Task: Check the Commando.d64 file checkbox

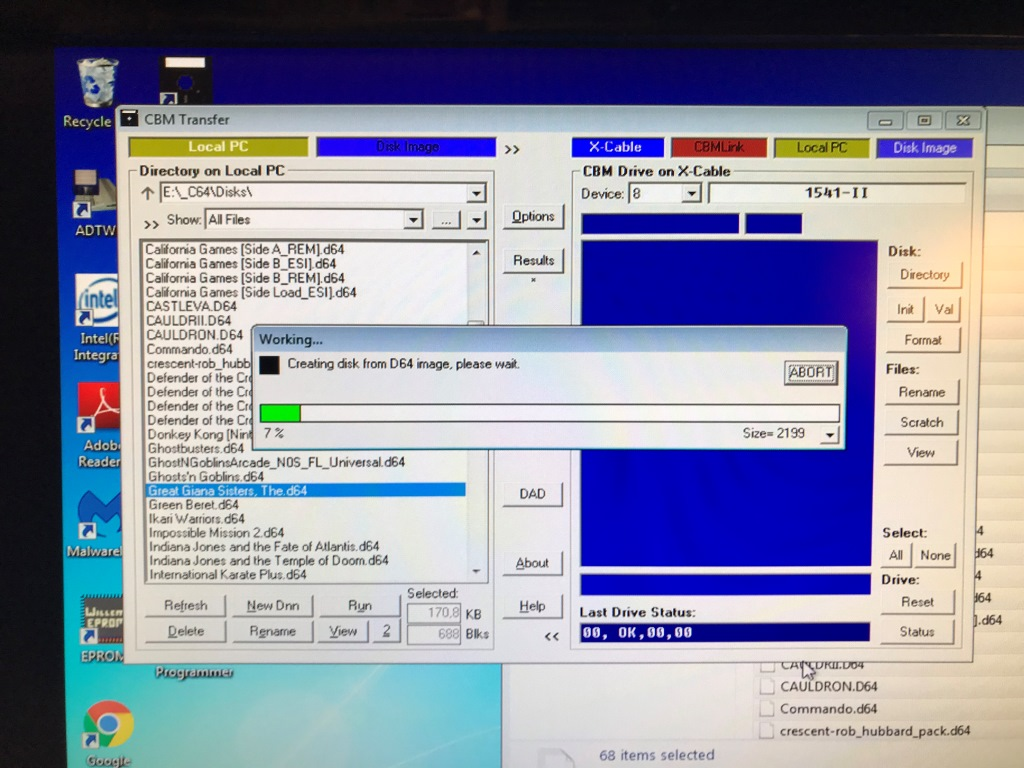Action: (767, 709)
